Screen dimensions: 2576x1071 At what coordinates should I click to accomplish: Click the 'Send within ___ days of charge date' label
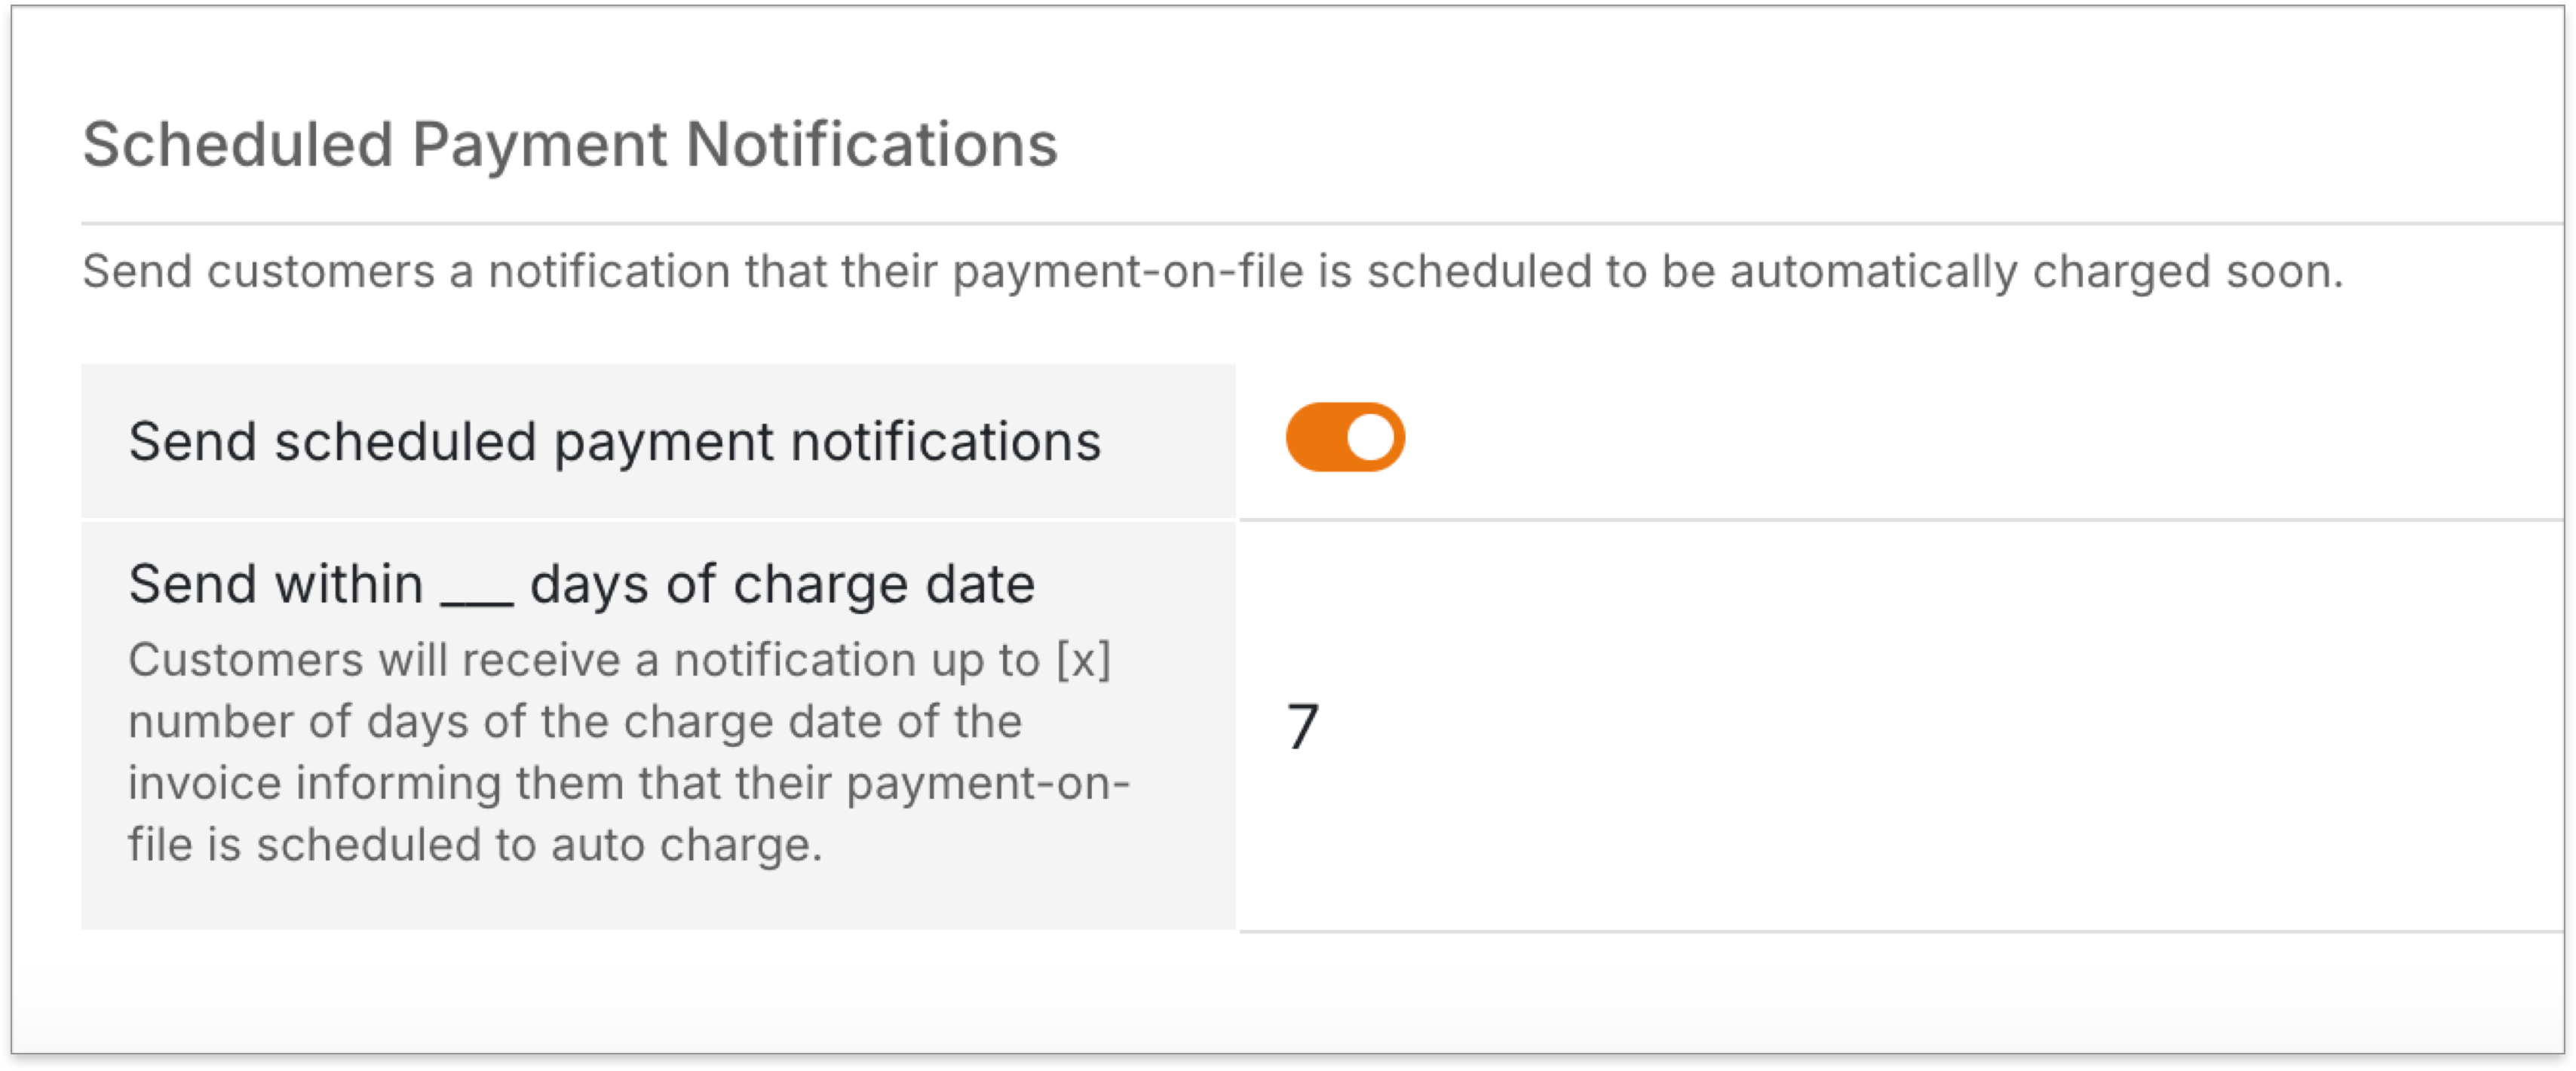pos(581,584)
